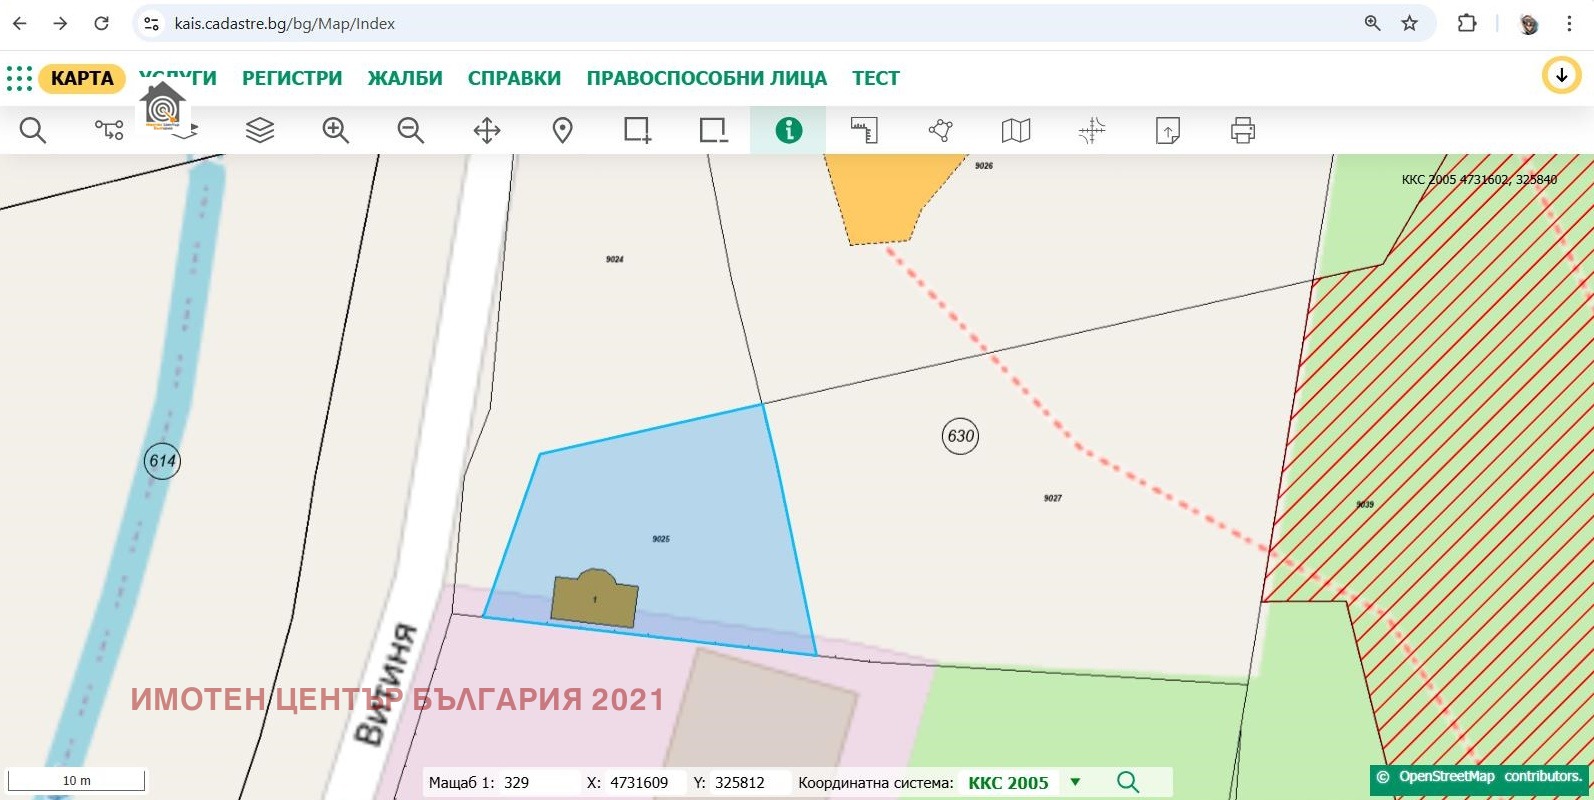This screenshot has width=1594, height=800.
Task: Expand the KKC 2005 coordinate system dropdown
Action: [1075, 782]
